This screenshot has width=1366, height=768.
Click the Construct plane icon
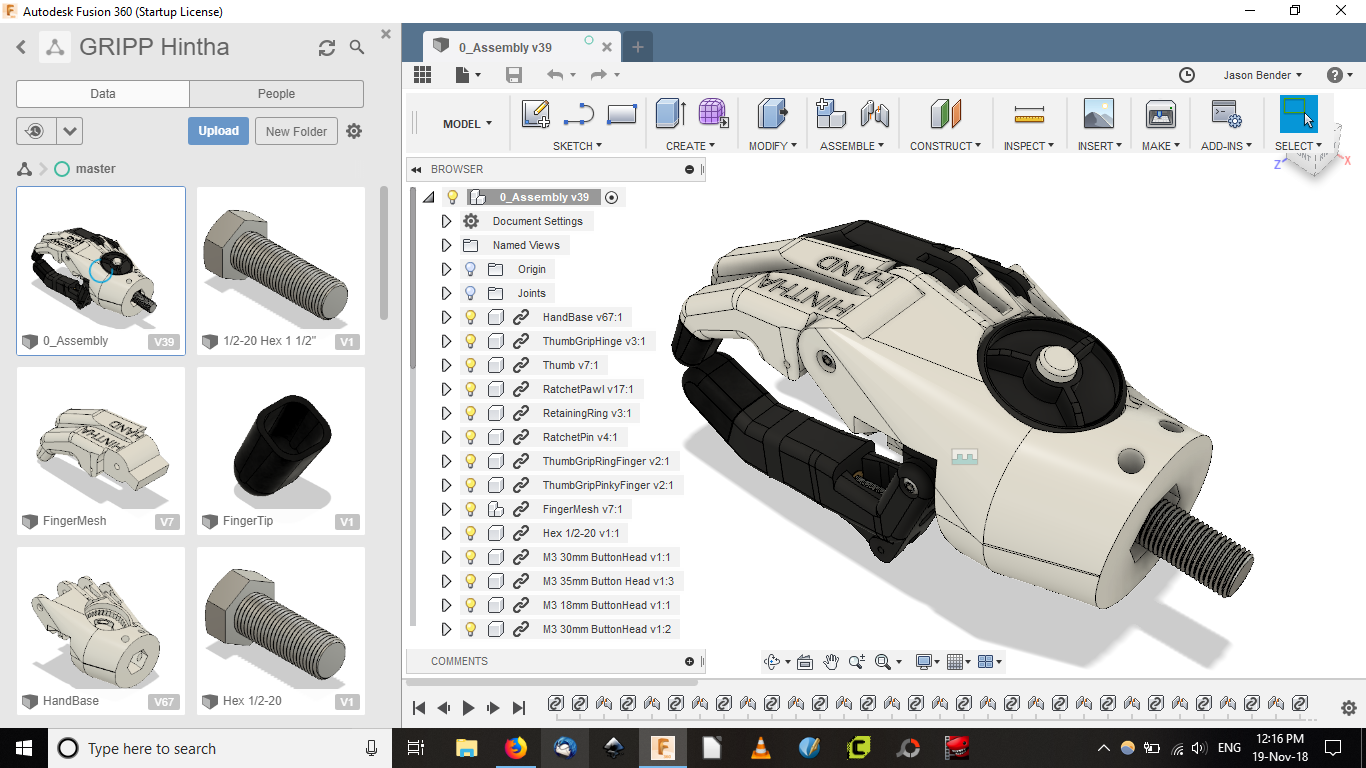945,114
